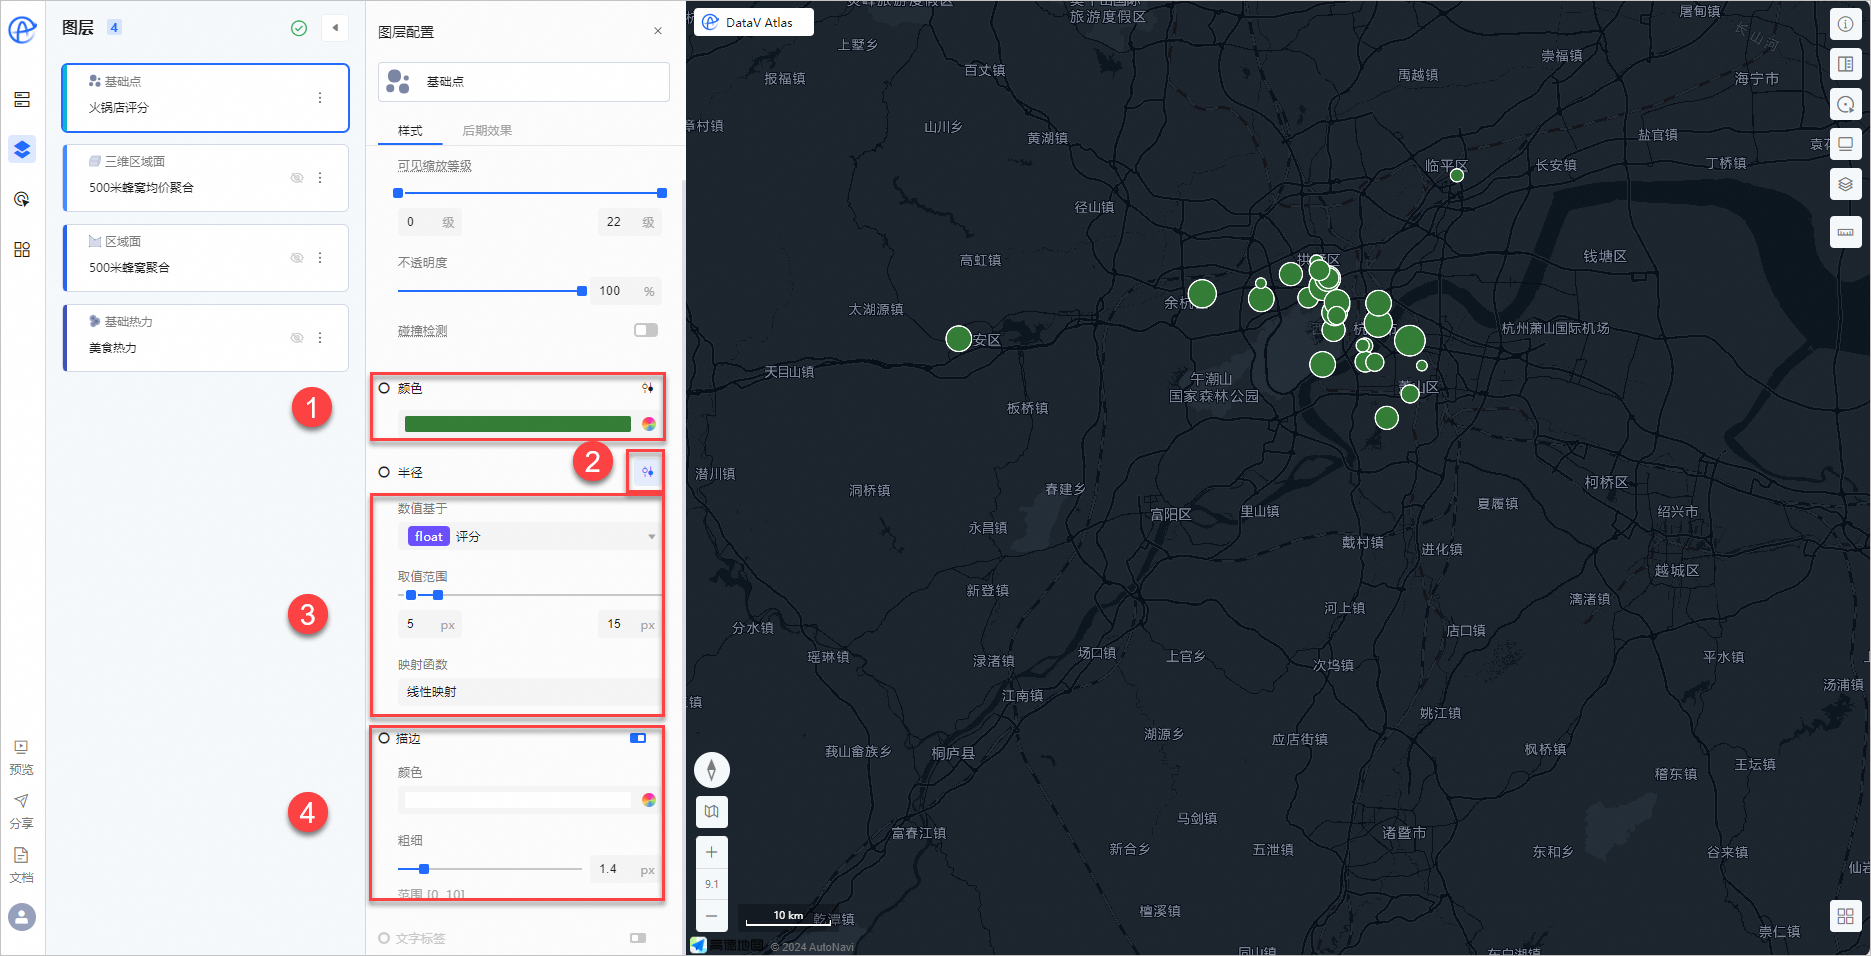Enable the 文字标签 text label switch
The width and height of the screenshot is (1871, 956).
638,938
